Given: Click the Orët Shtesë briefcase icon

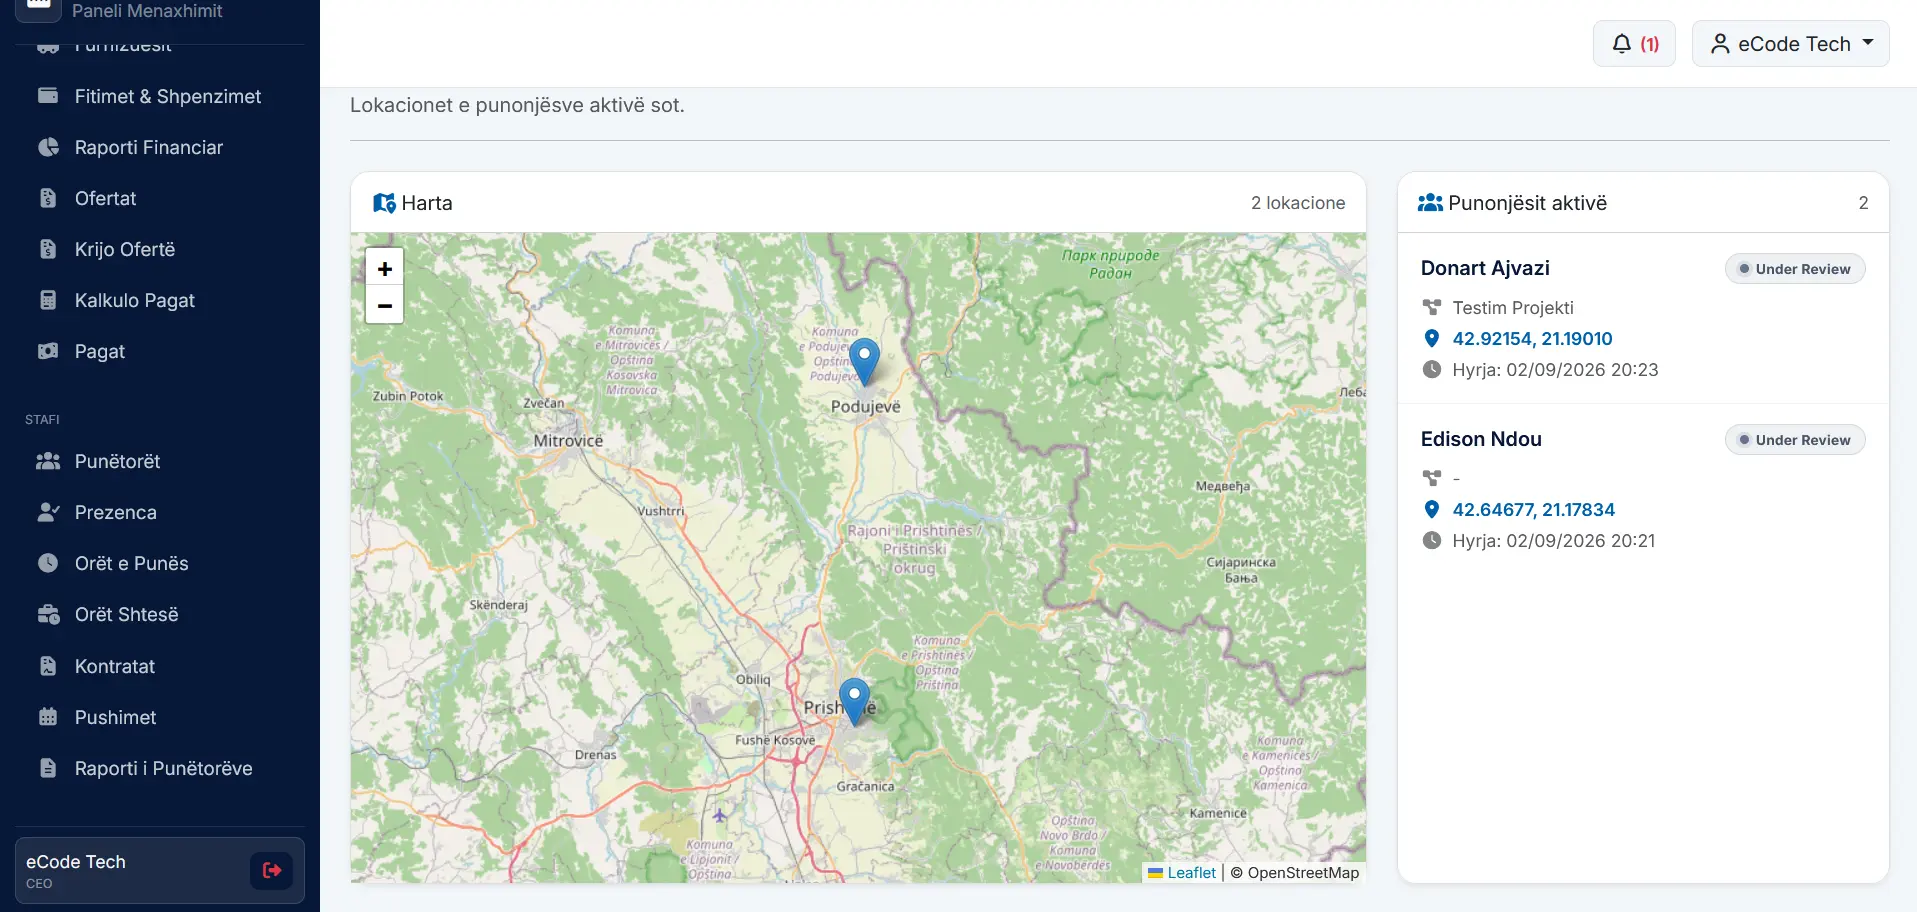Looking at the screenshot, I should [48, 614].
